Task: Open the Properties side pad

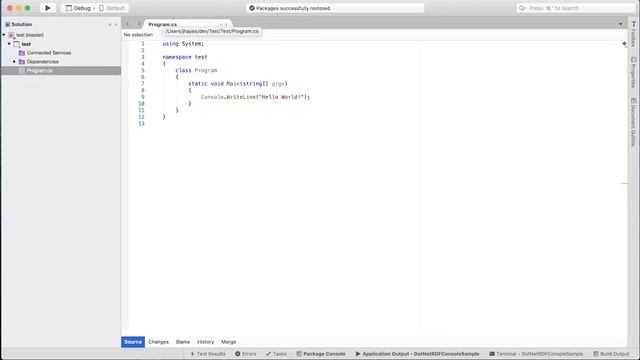Action: click(x=633, y=73)
